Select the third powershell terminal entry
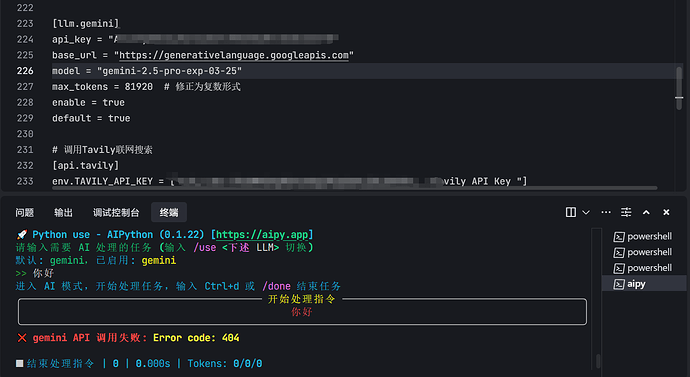 click(643, 268)
